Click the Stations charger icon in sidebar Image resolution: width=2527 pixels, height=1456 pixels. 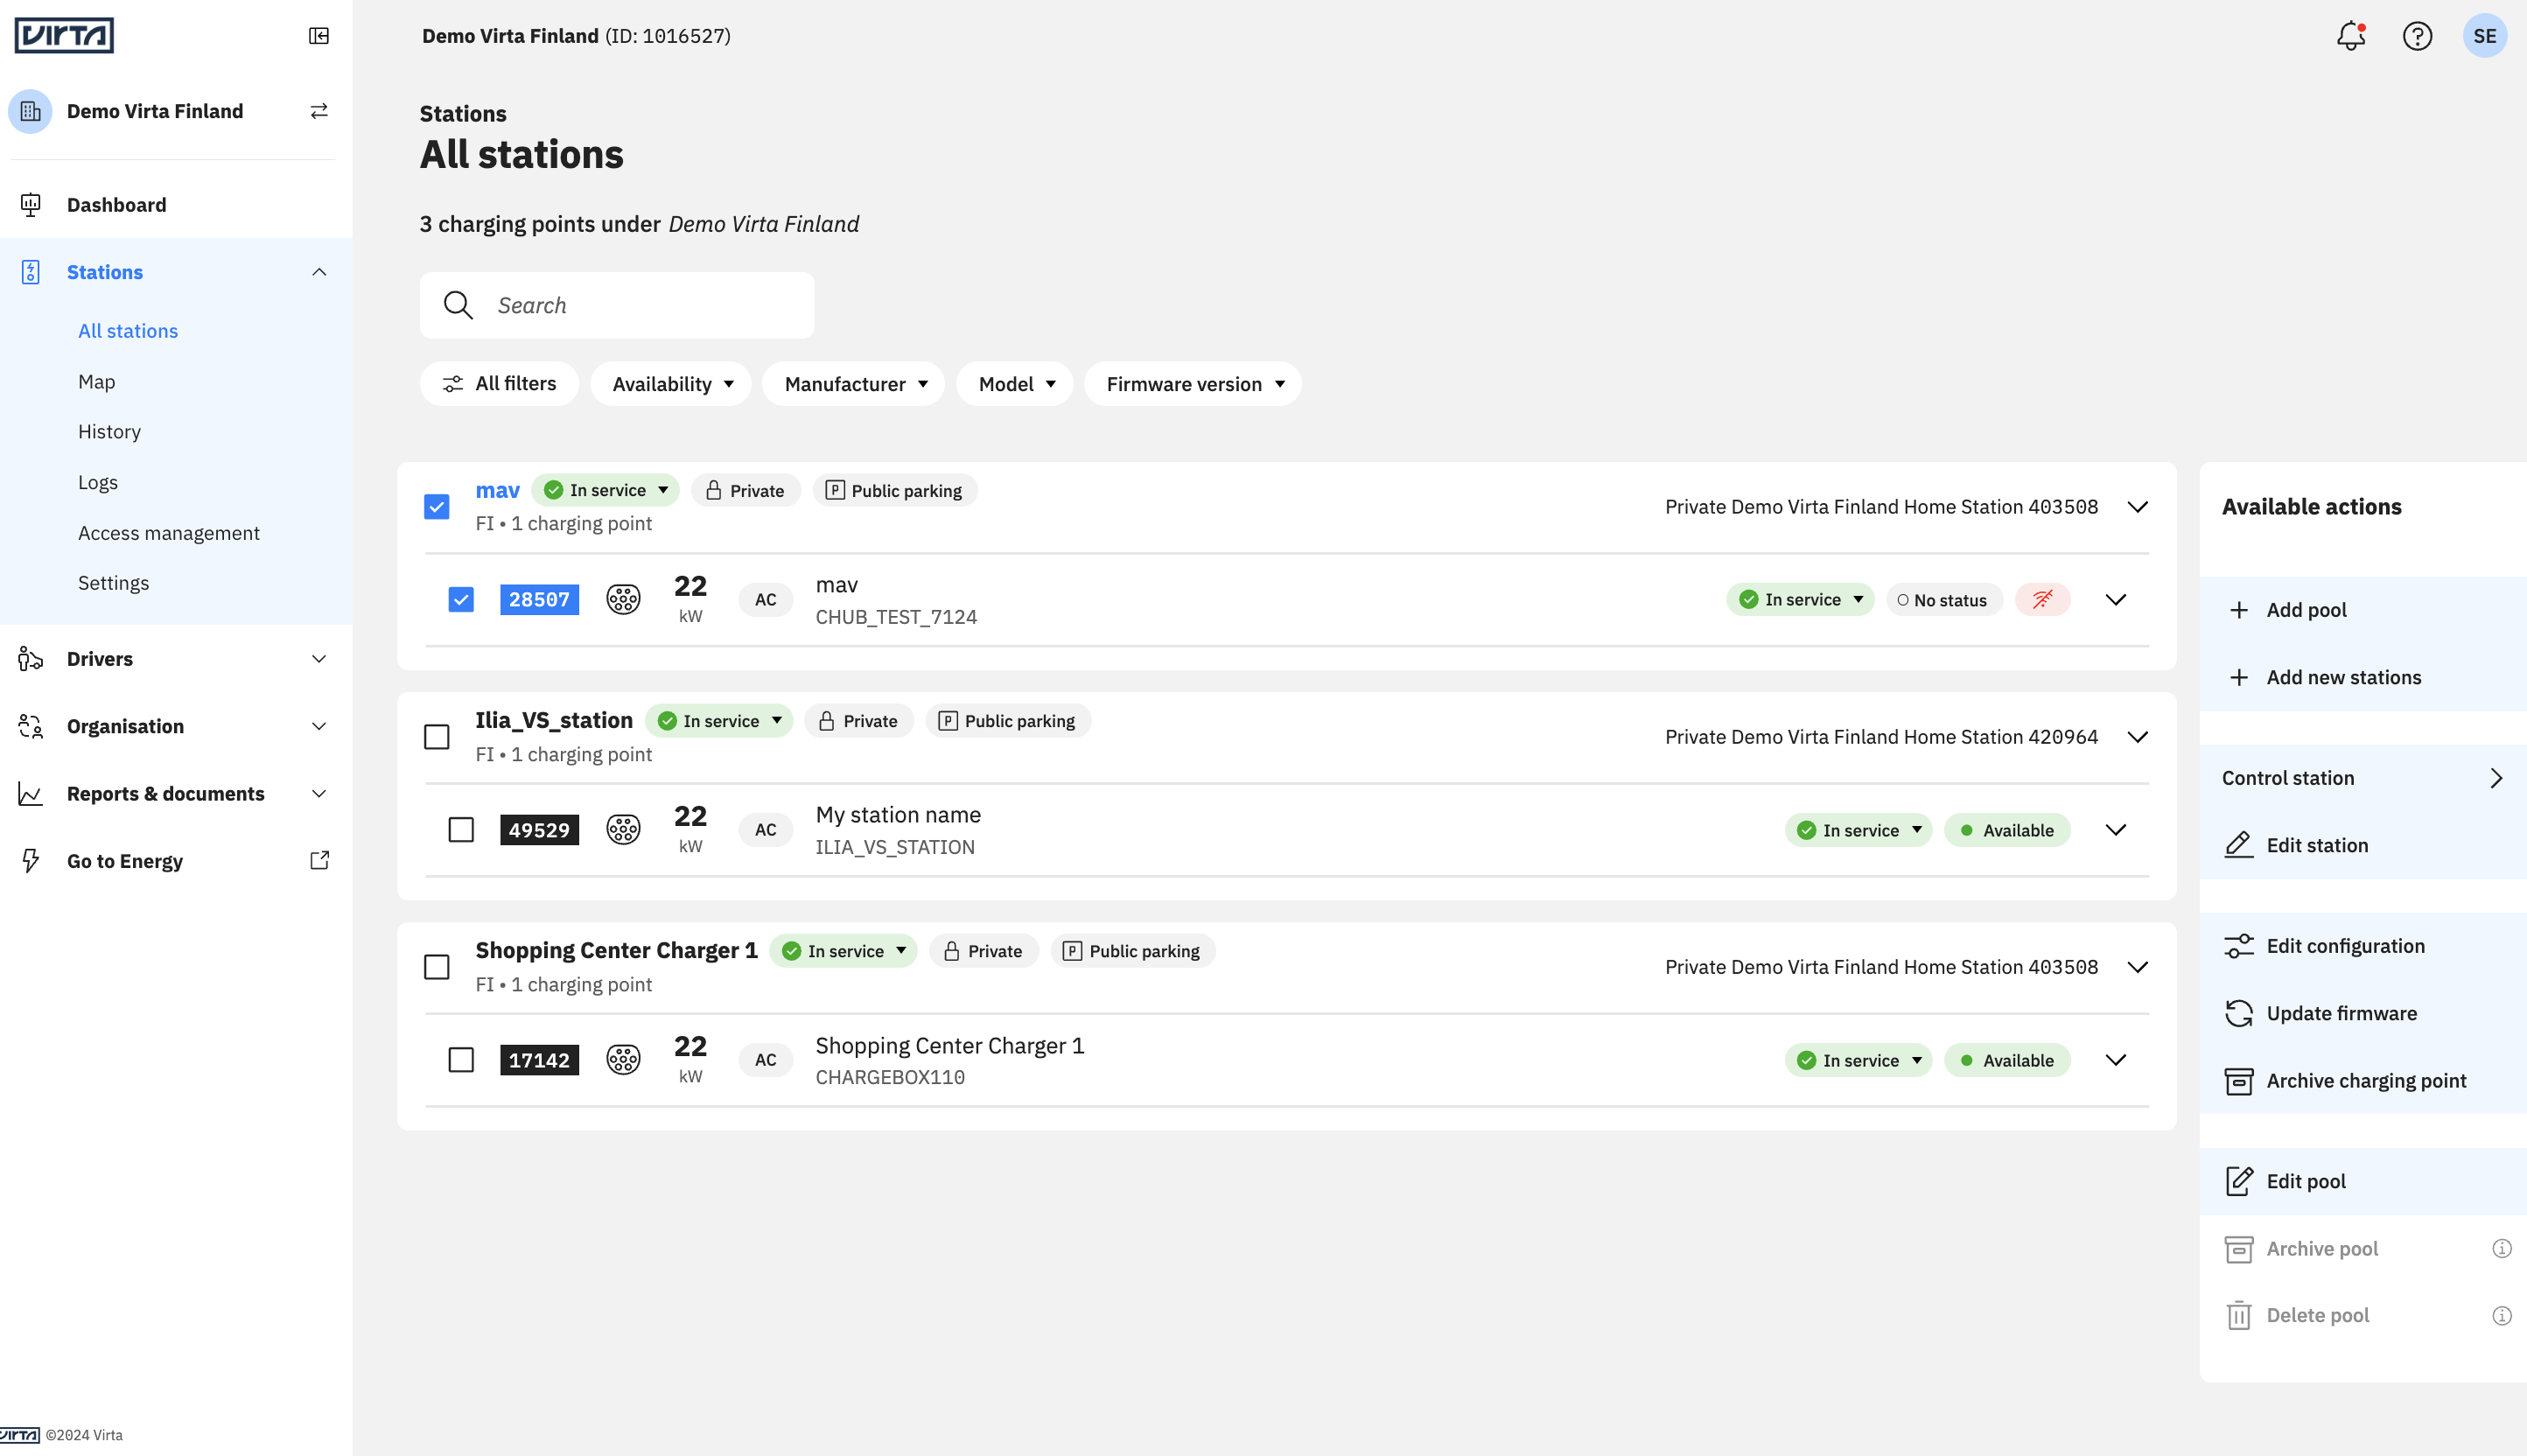(30, 272)
